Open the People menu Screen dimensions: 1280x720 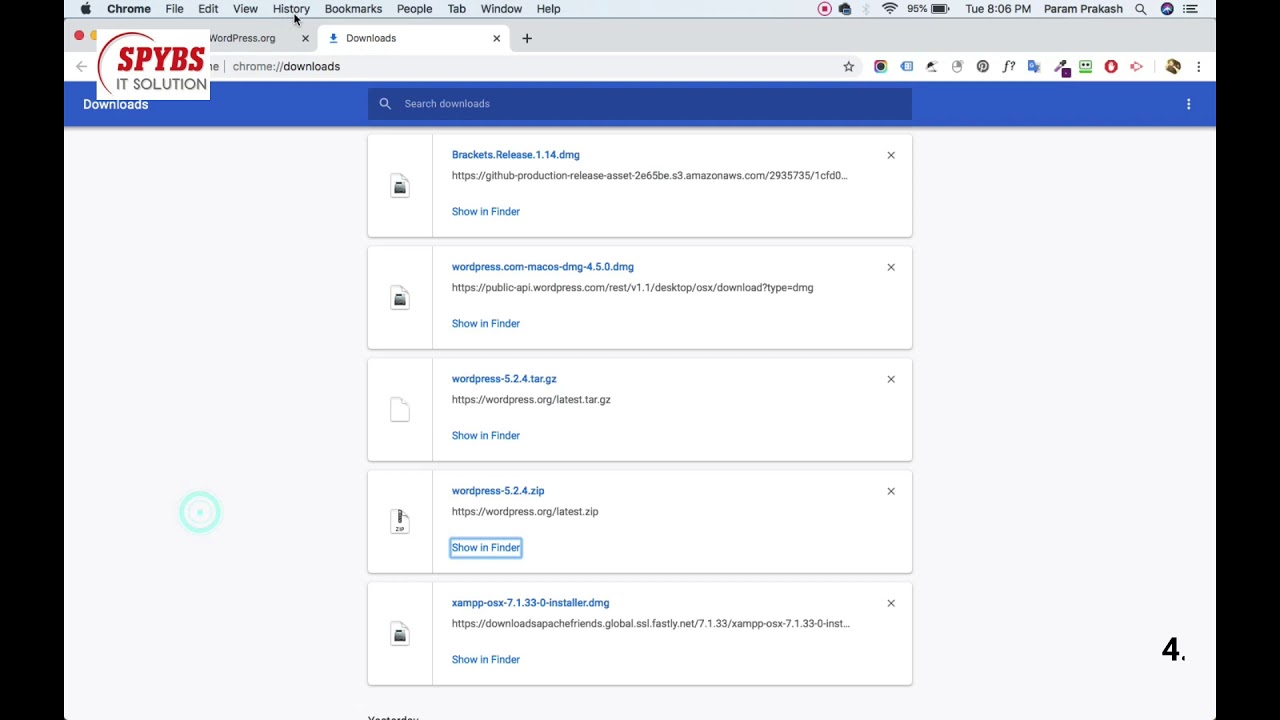(414, 9)
